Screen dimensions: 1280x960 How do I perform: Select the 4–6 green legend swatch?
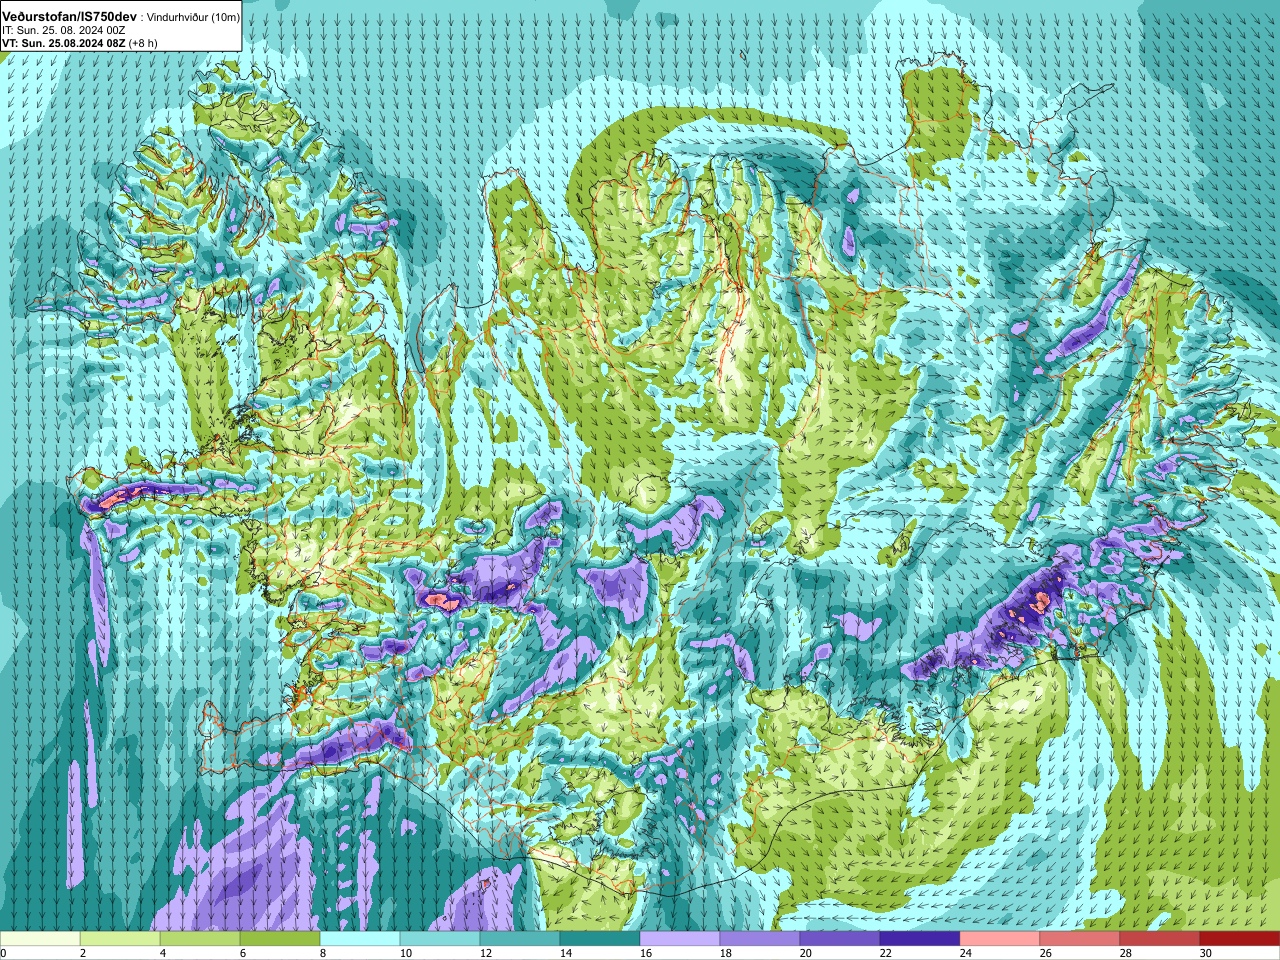(200, 939)
